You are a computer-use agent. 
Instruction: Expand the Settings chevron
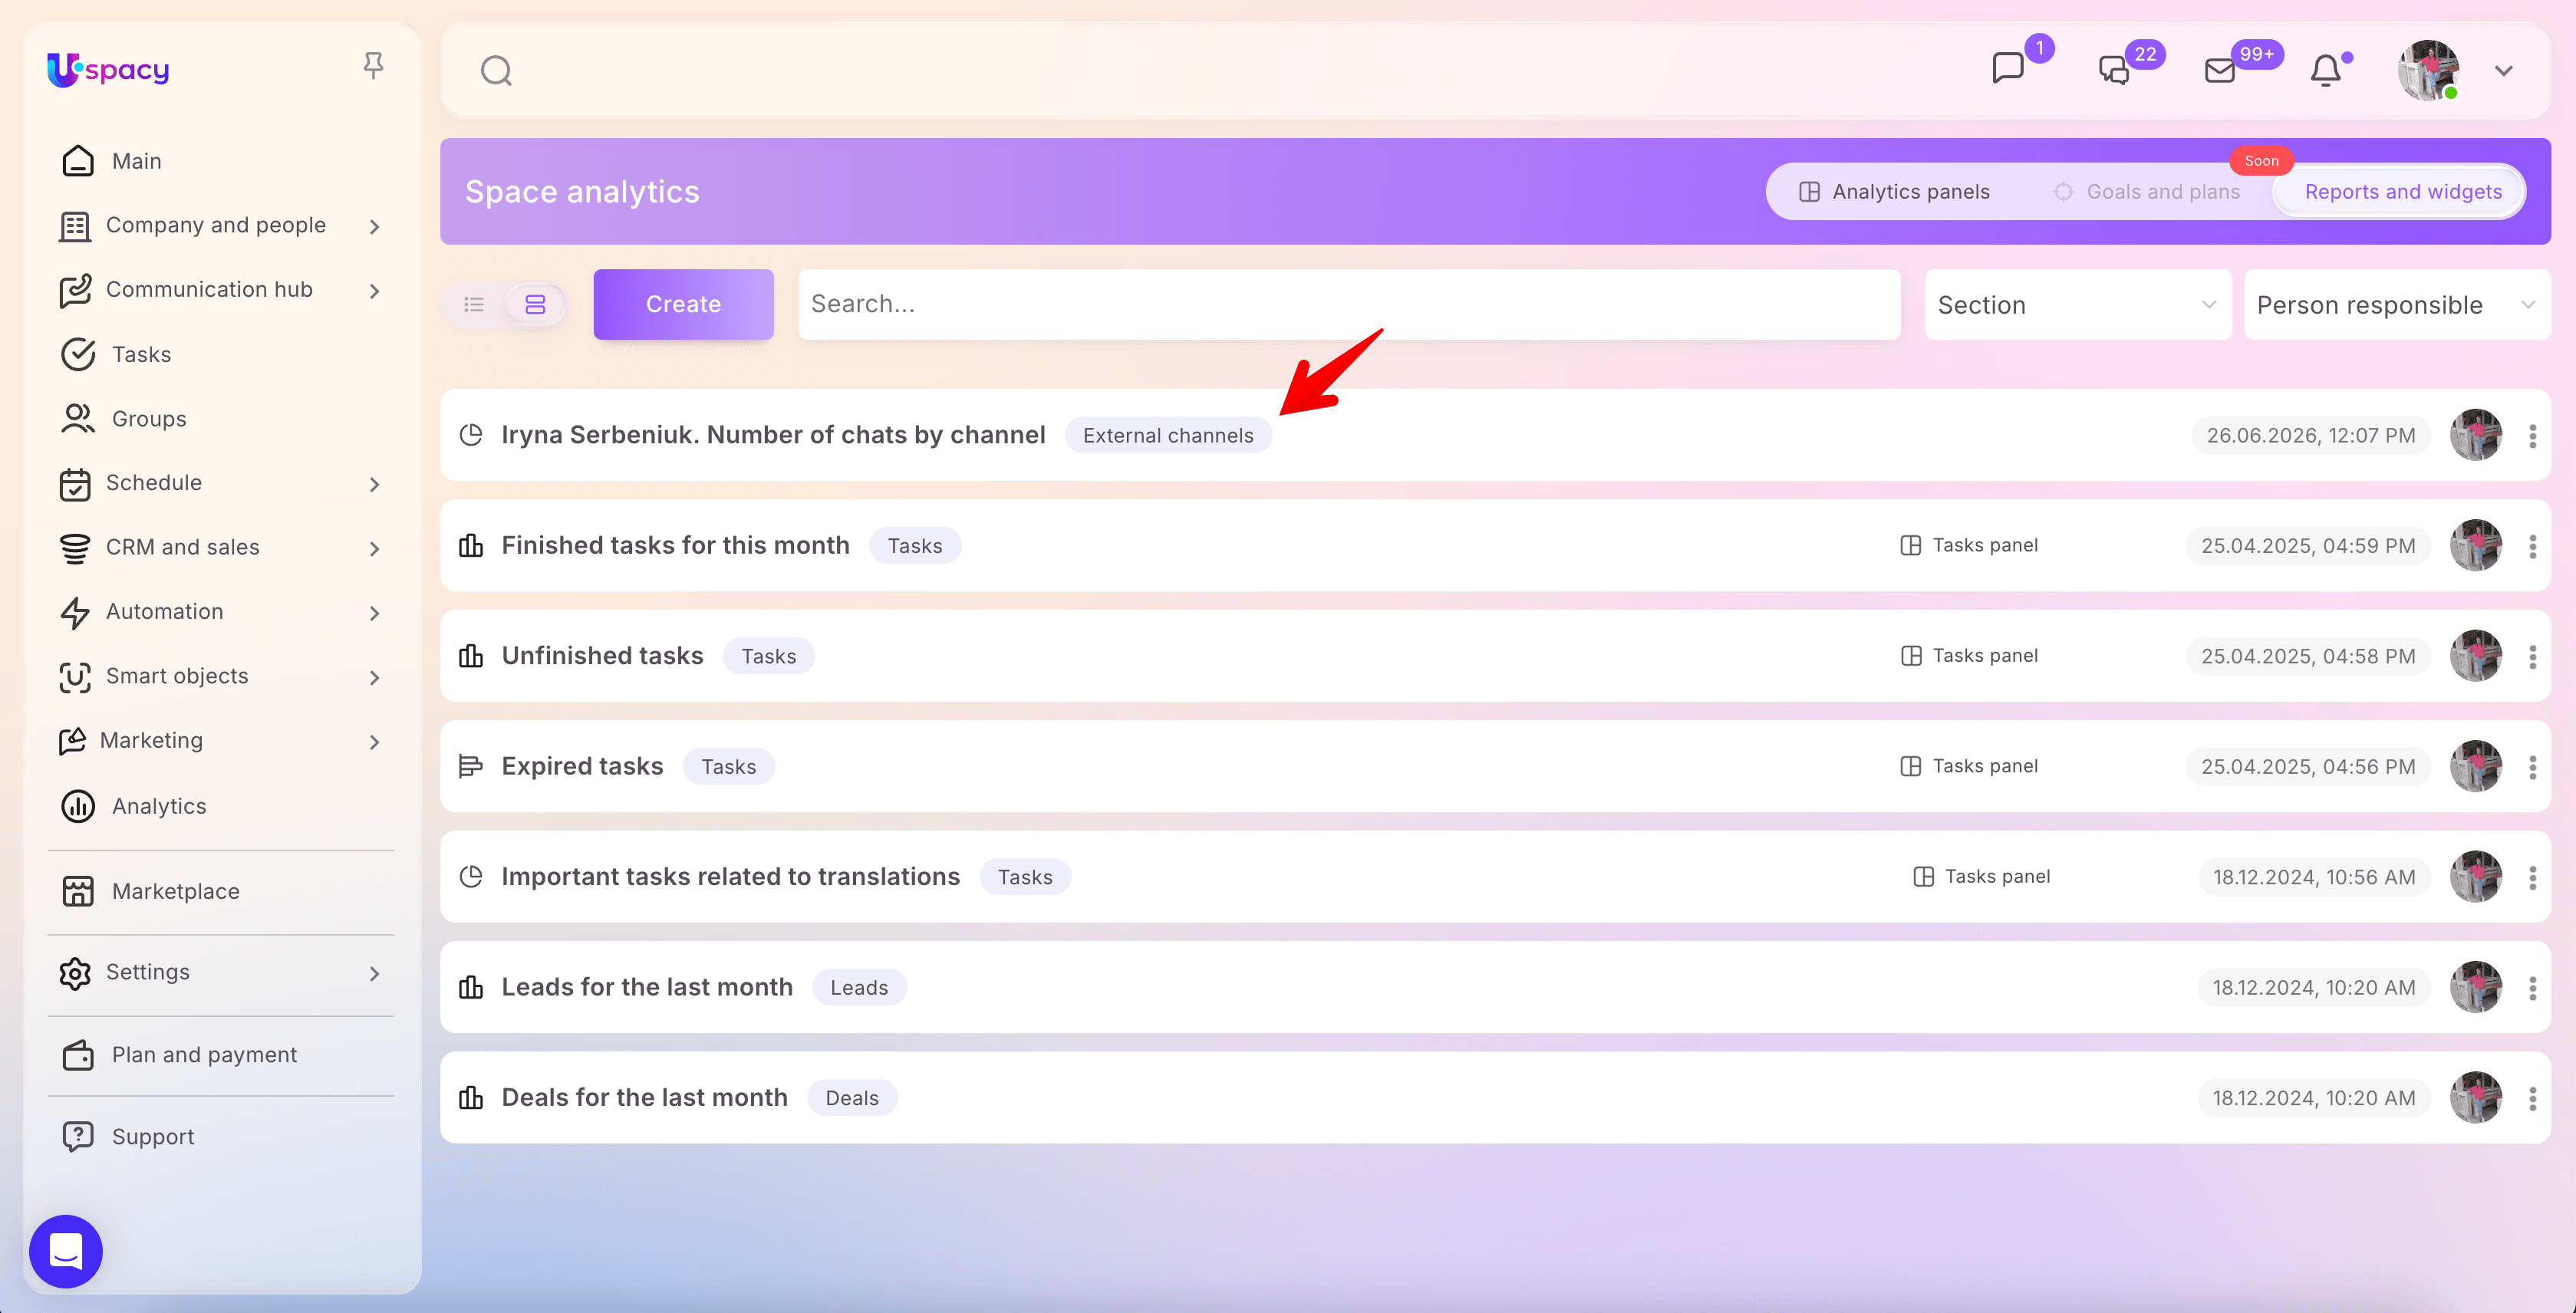(374, 973)
